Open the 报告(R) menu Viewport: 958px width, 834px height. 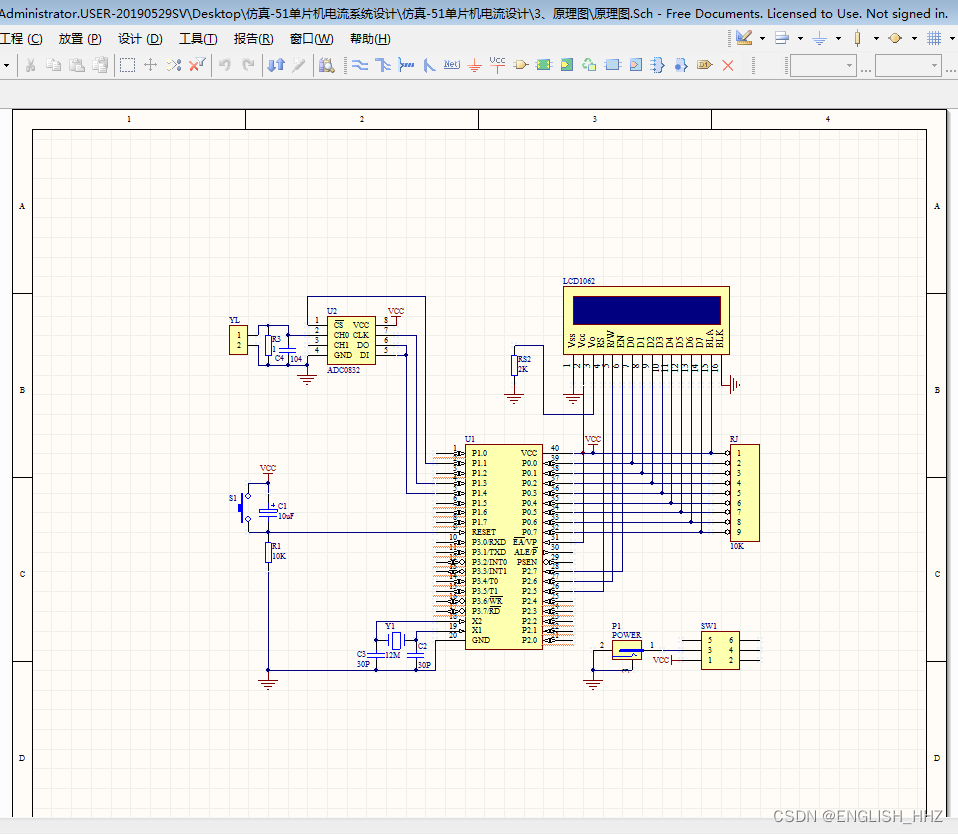[x=254, y=38]
